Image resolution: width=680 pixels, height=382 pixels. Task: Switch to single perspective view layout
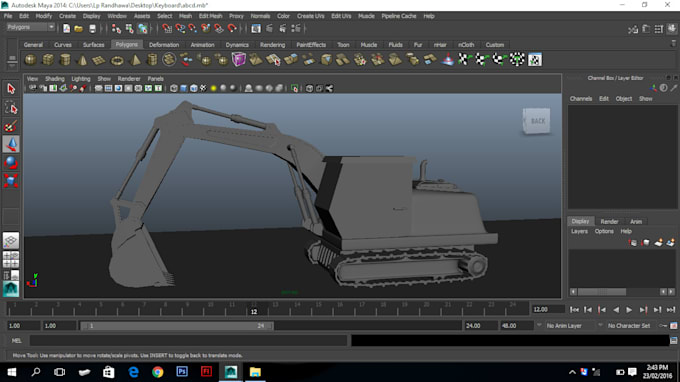[11, 241]
